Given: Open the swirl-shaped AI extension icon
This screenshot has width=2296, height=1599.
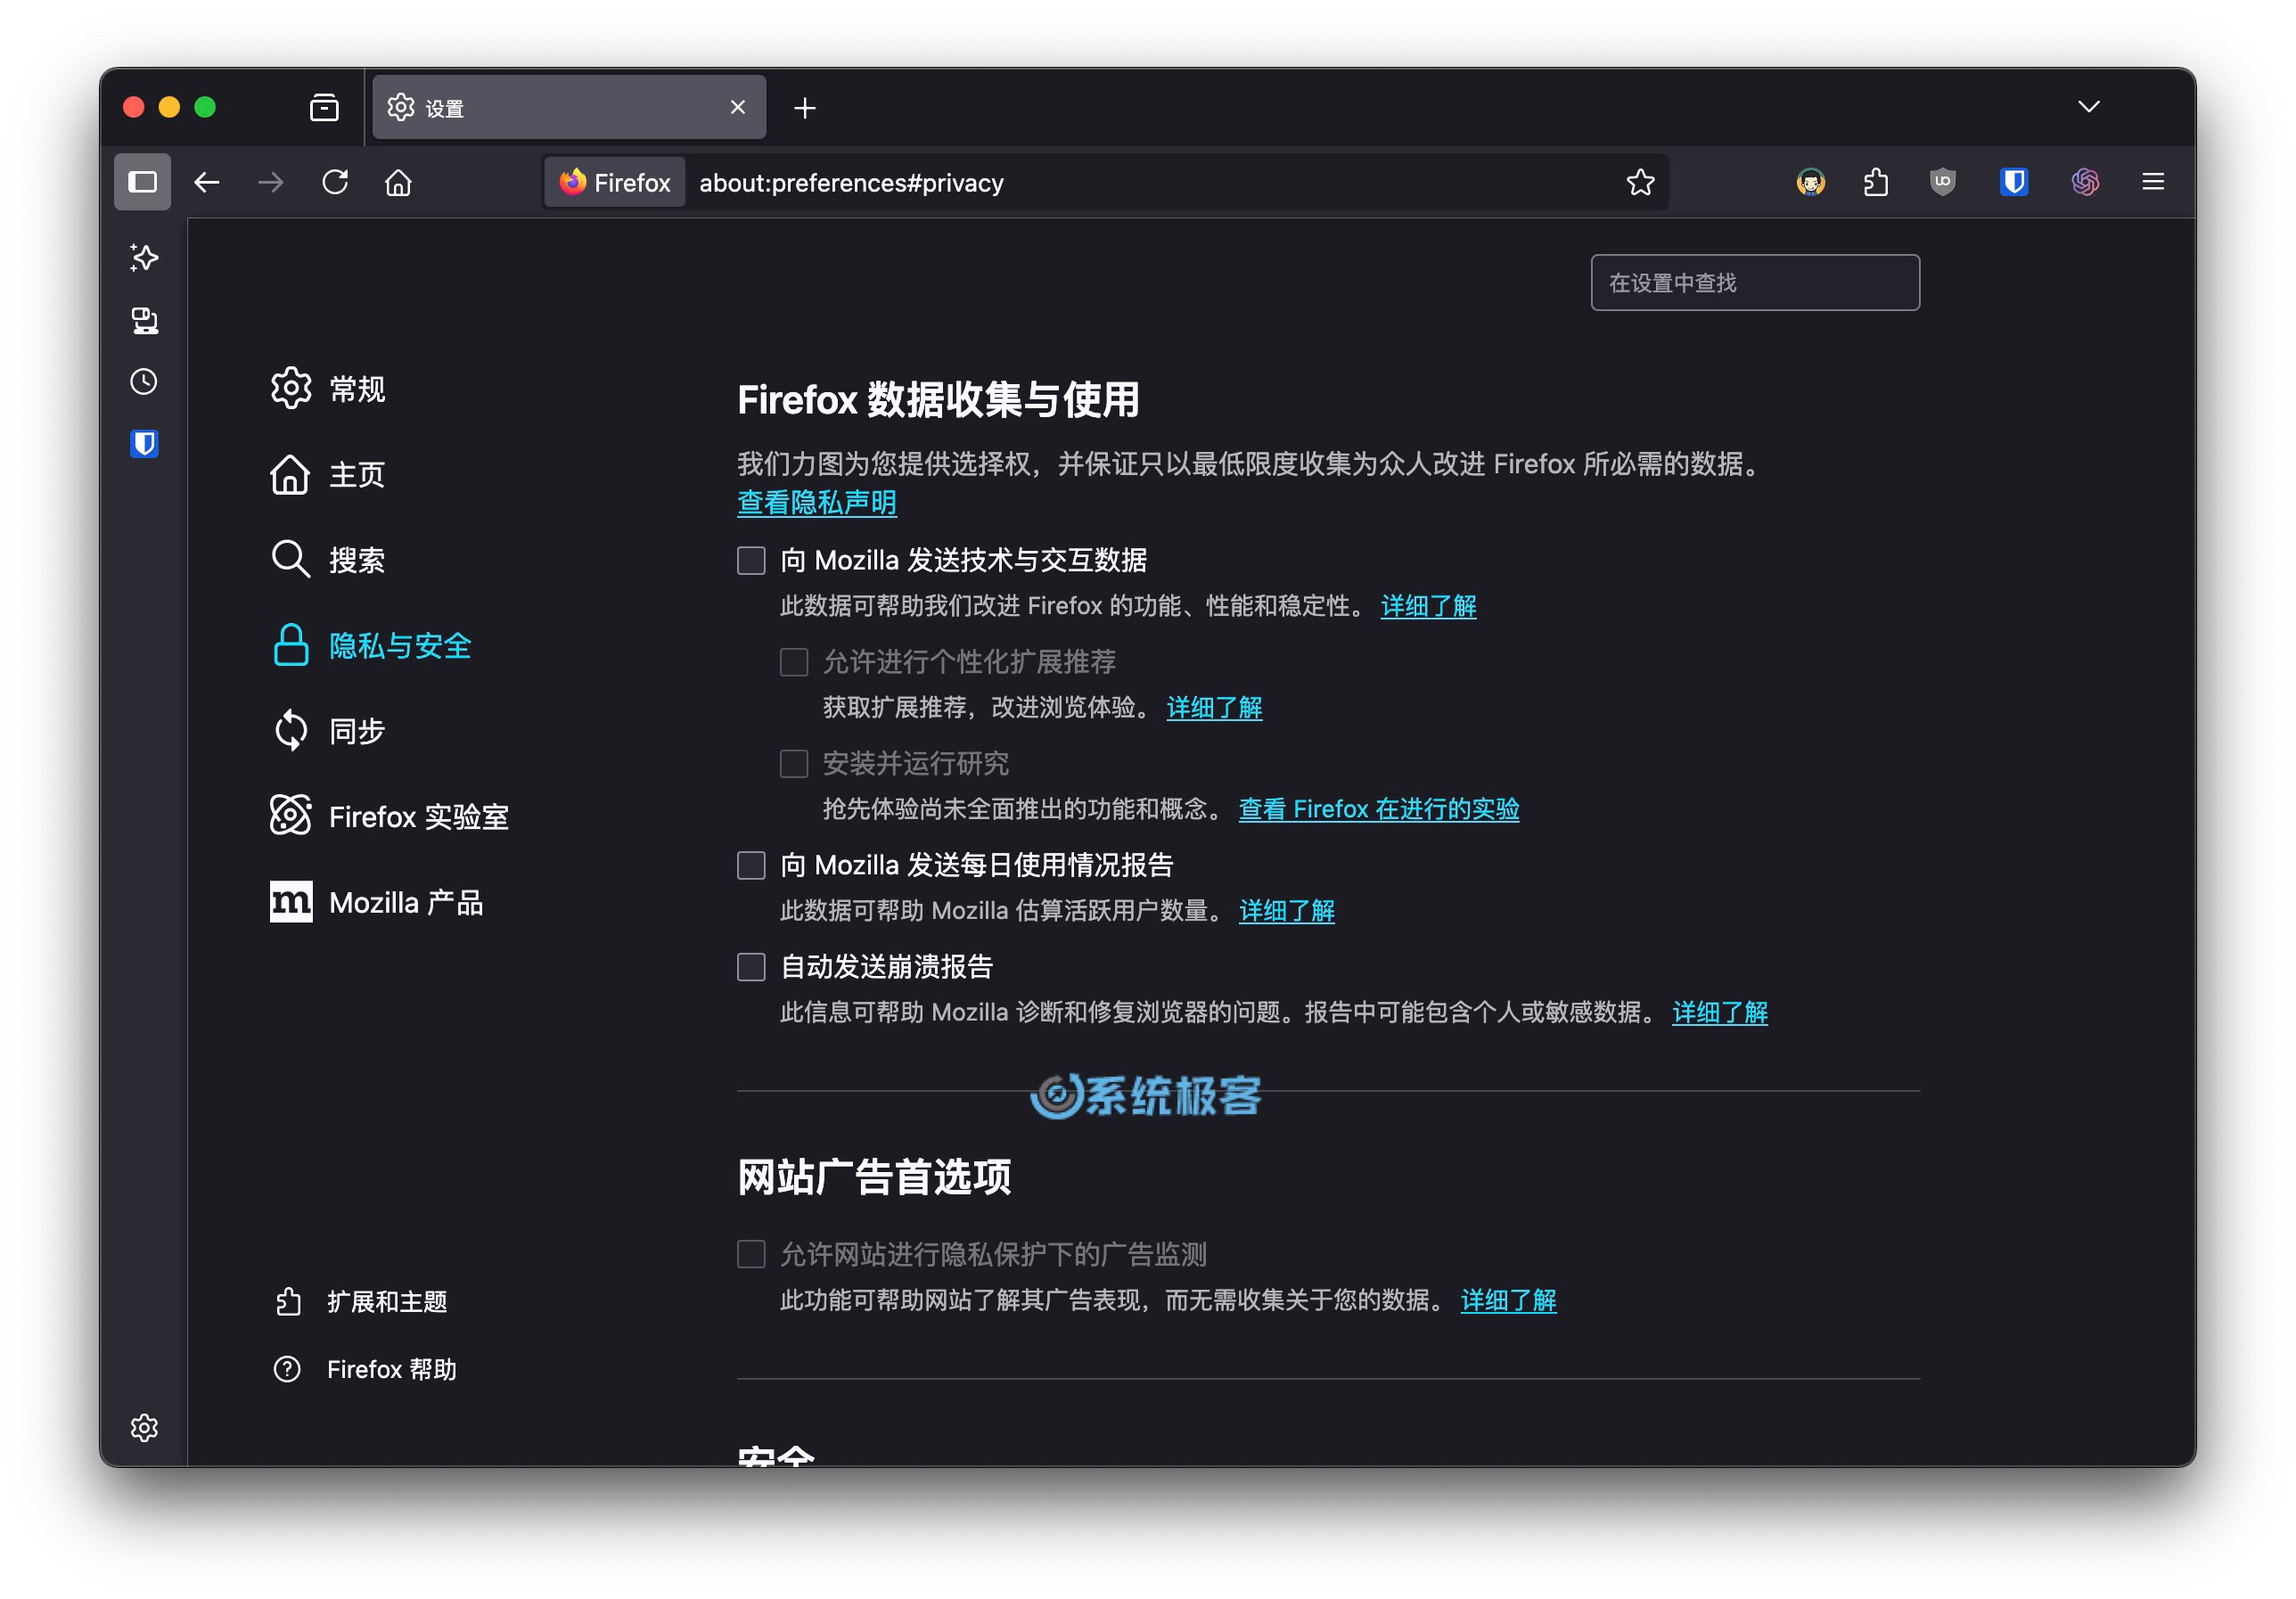Looking at the screenshot, I should coord(2085,182).
